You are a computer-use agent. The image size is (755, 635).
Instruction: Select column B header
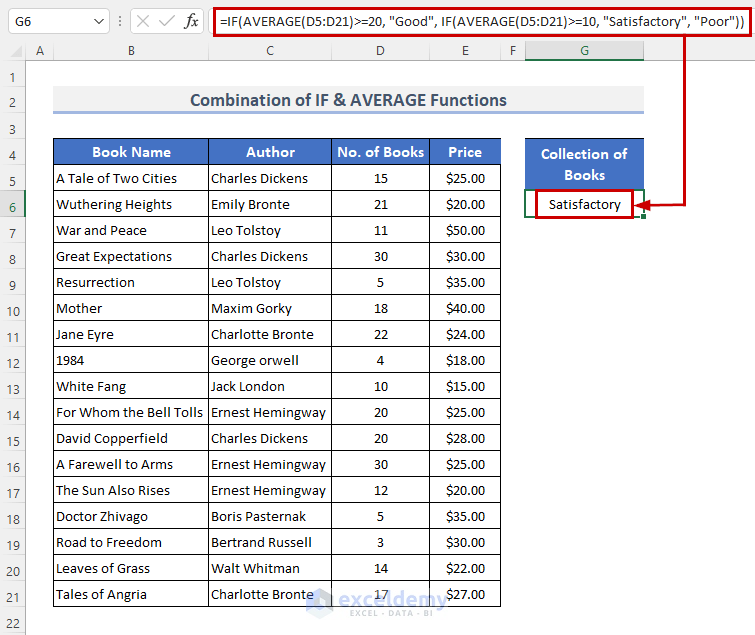(131, 51)
